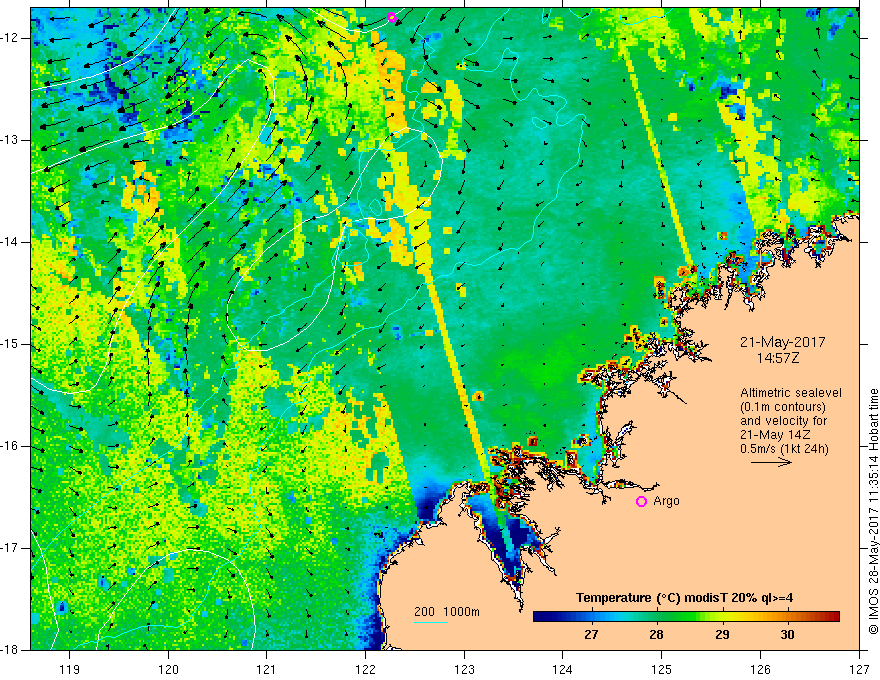Click the magenta Argo legend circle marker

coord(641,501)
